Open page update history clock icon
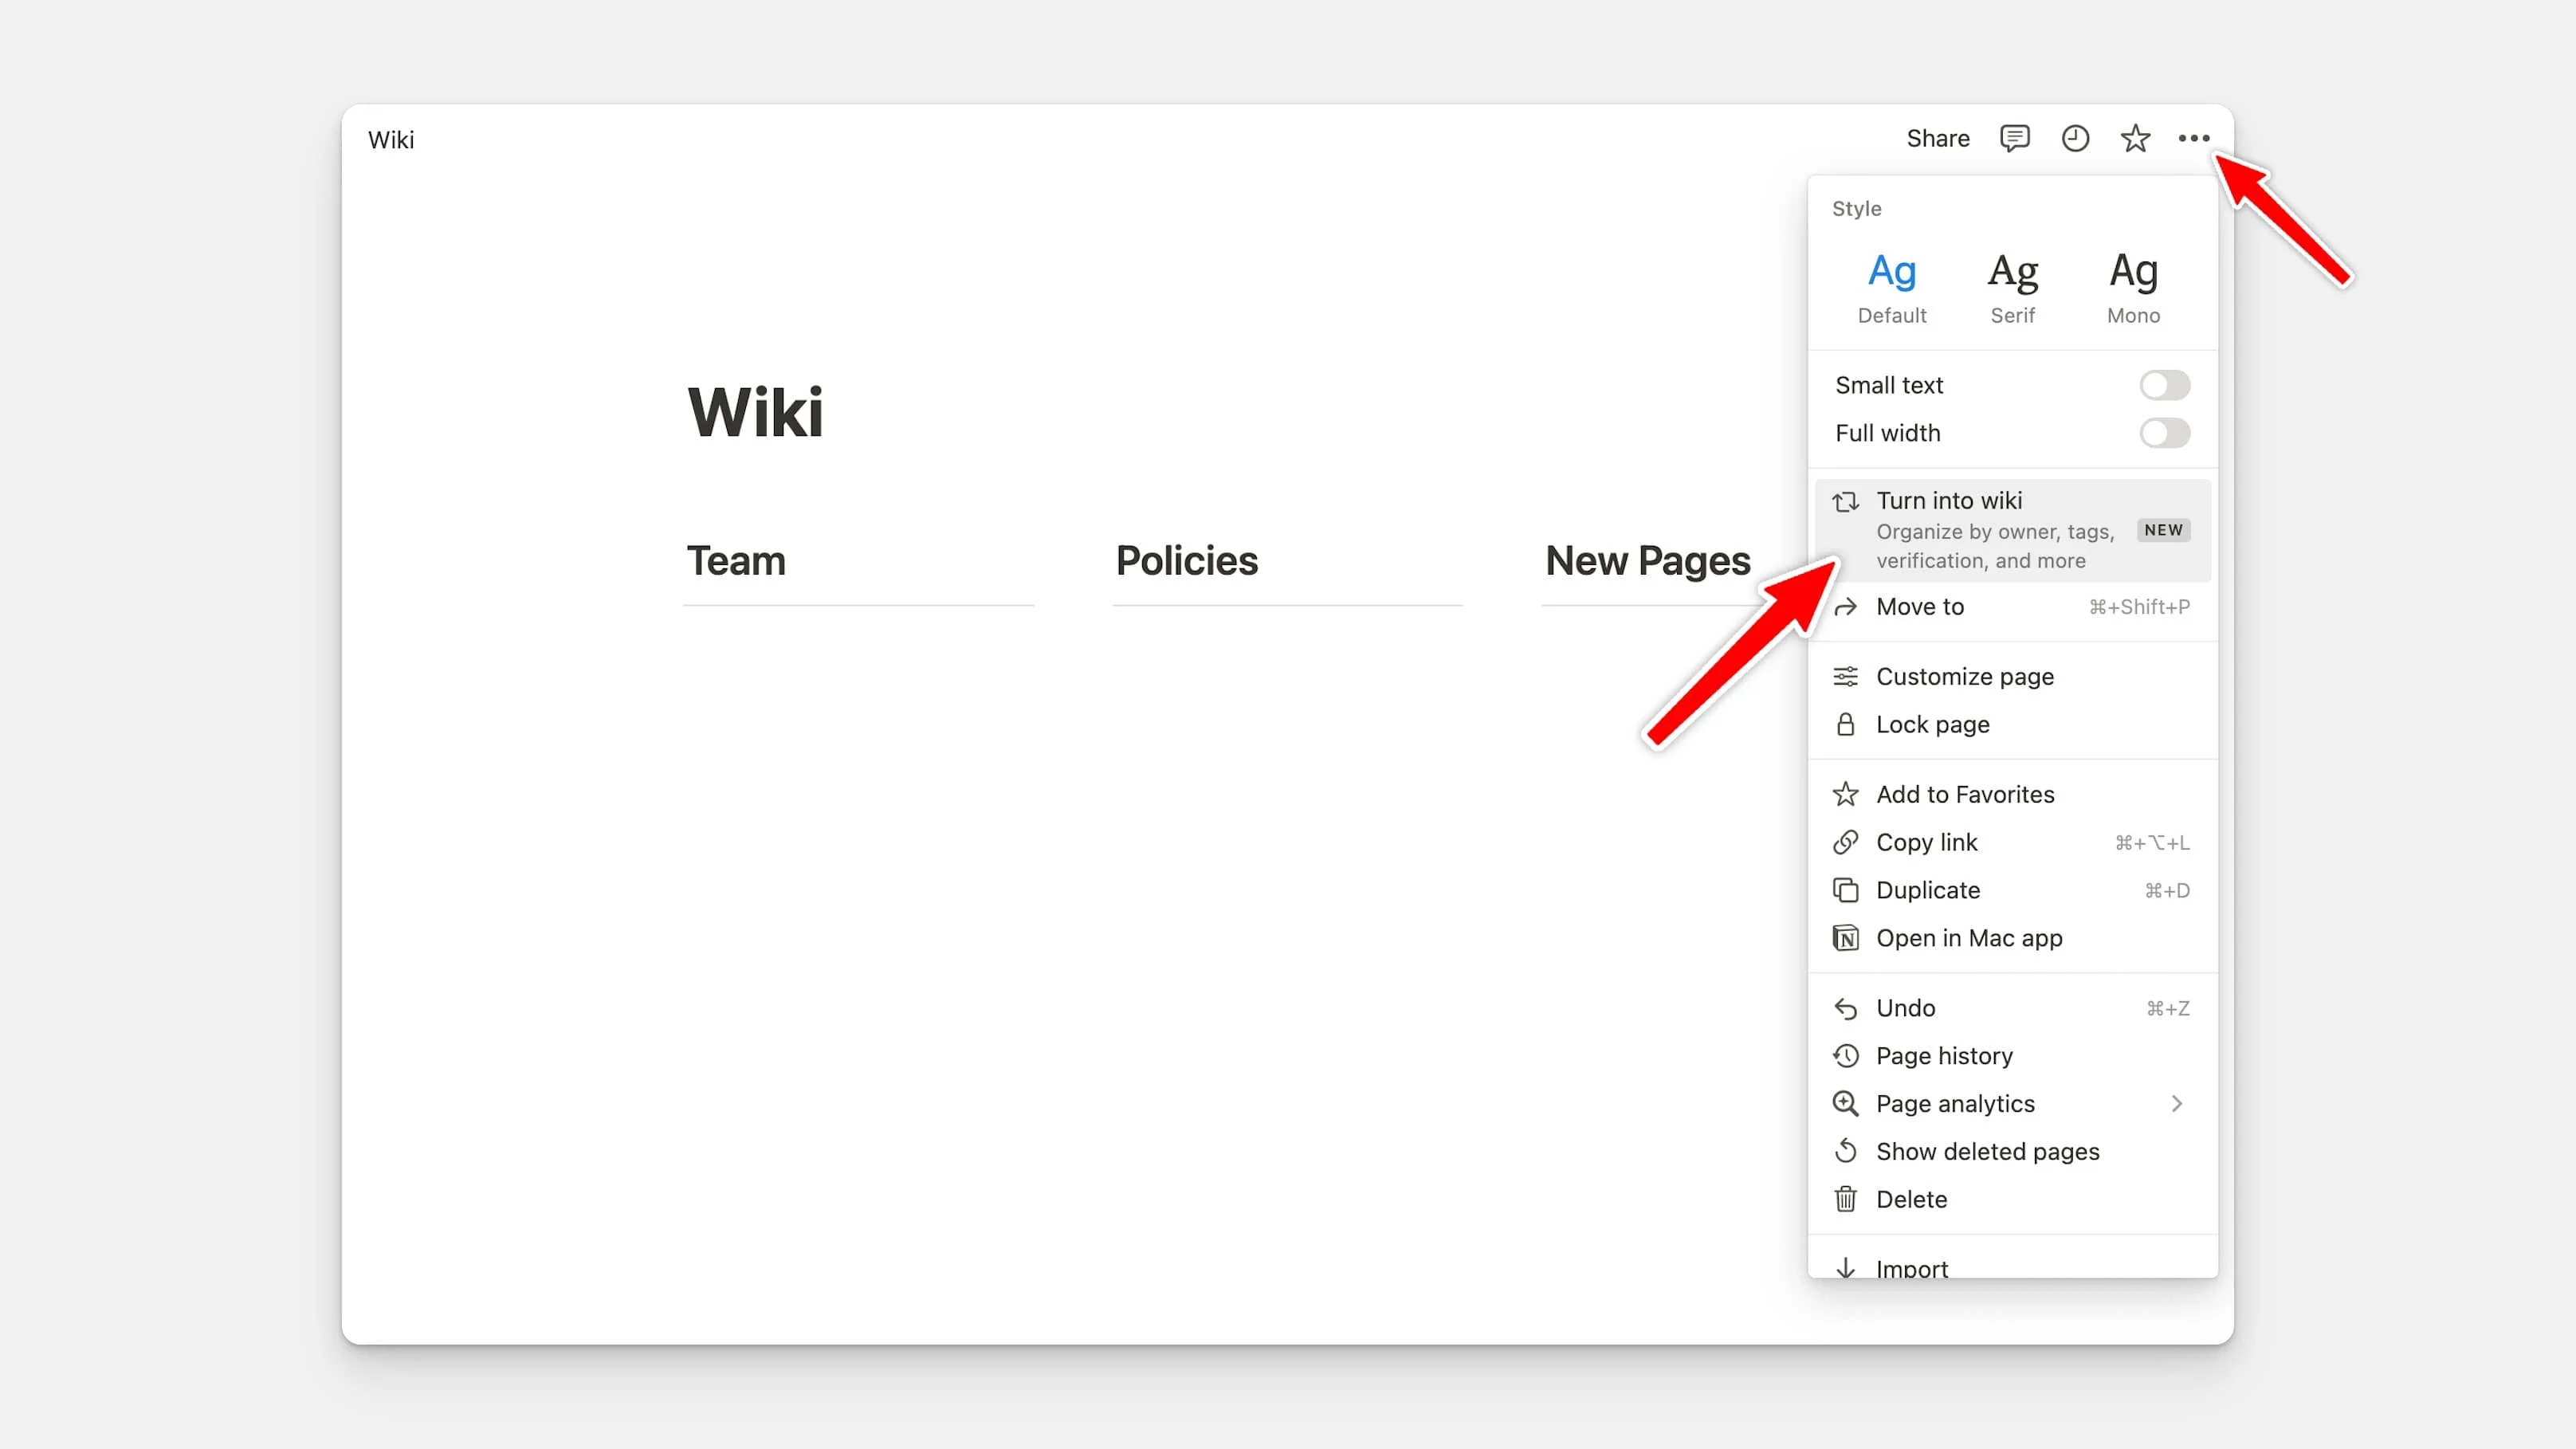This screenshot has width=2576, height=1449. tap(2075, 139)
